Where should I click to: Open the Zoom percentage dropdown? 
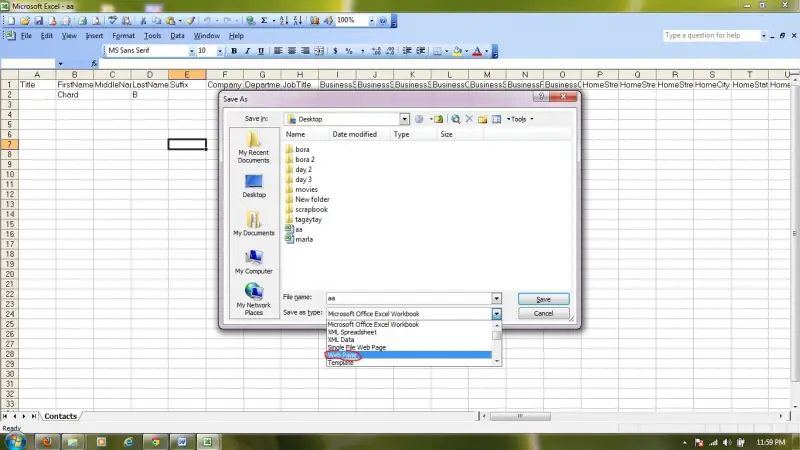click(371, 20)
